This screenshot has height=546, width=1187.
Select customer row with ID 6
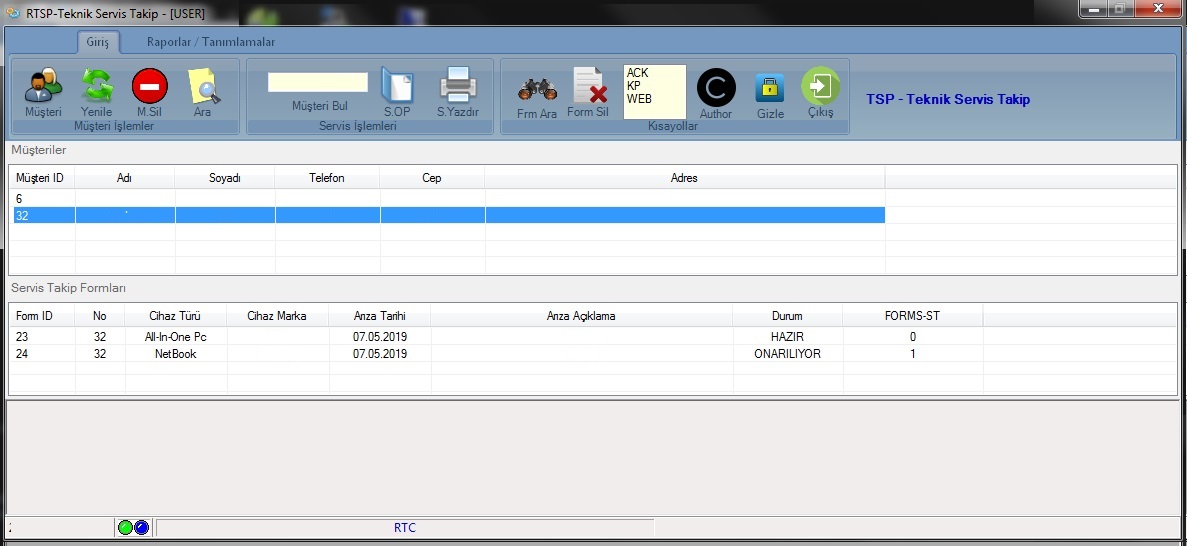click(x=450, y=198)
